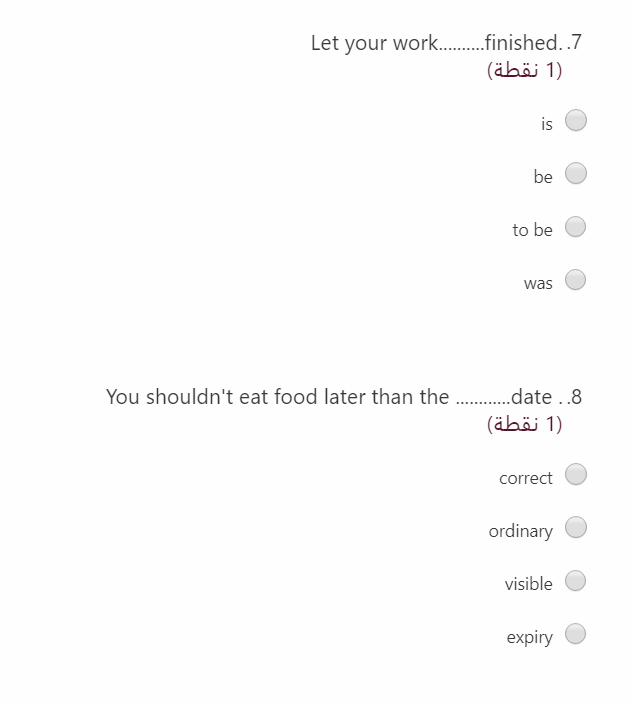Viewport: 633px width, 702px height.
Task: Click the "ordinary" answer label text
Action: click(x=521, y=531)
